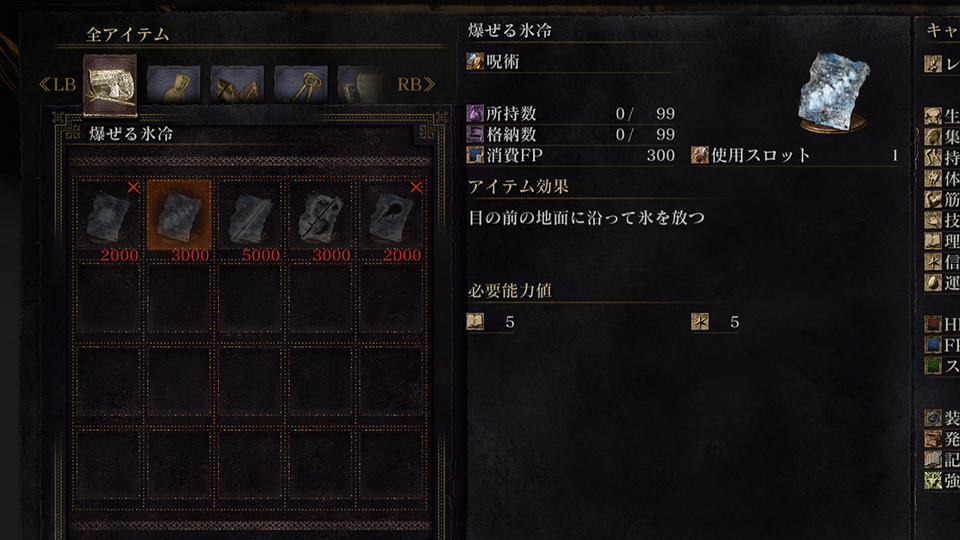
Task: Click the 所持数 held count icon
Action: (475, 113)
